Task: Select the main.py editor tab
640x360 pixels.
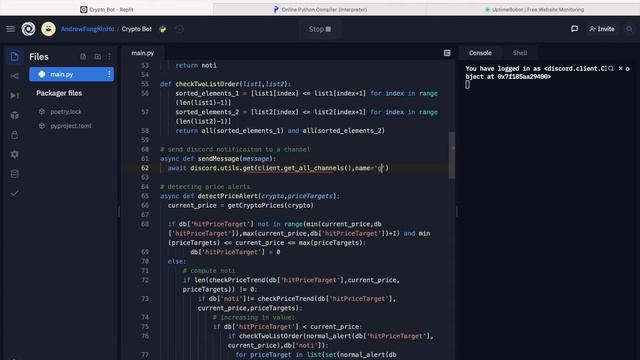Action: tap(143, 53)
